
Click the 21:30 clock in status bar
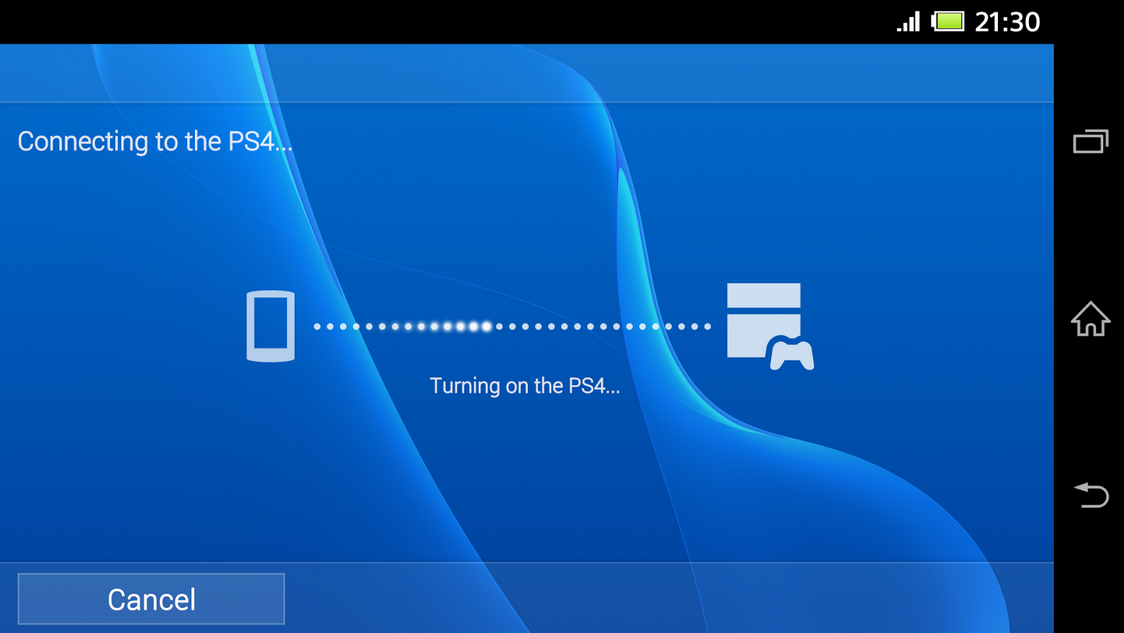pos(1007,21)
